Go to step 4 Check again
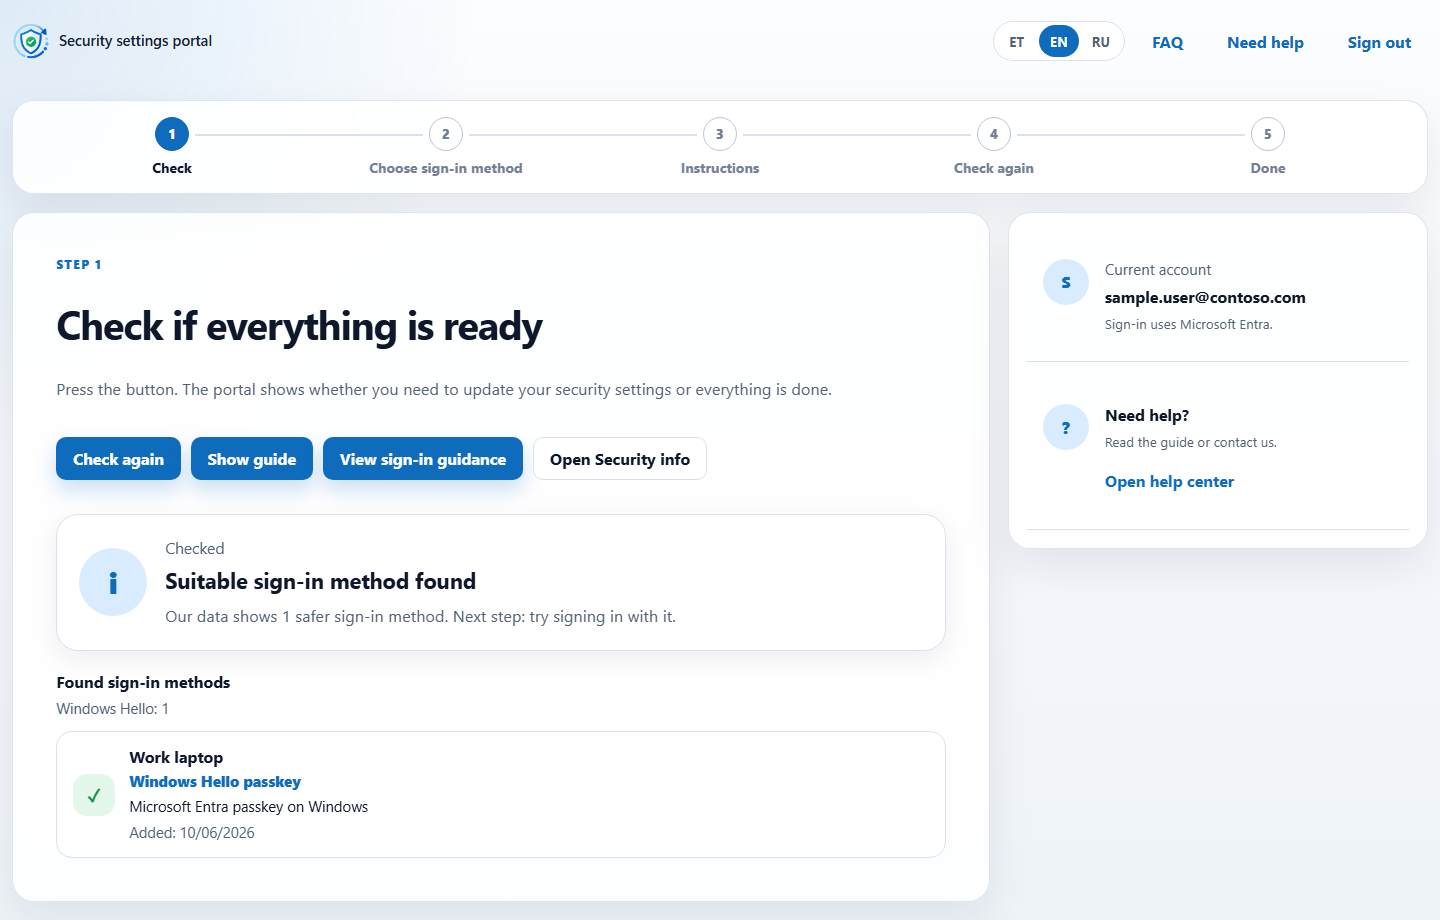The height and width of the screenshot is (920, 1440). coord(994,147)
